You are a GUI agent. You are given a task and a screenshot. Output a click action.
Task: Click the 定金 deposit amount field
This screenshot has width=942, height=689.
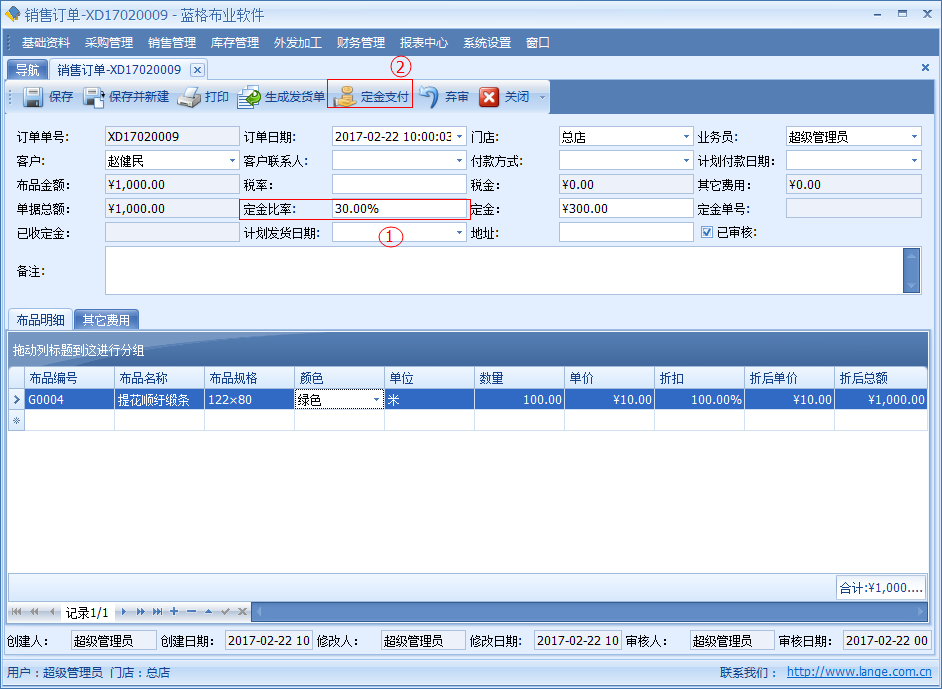pos(625,209)
